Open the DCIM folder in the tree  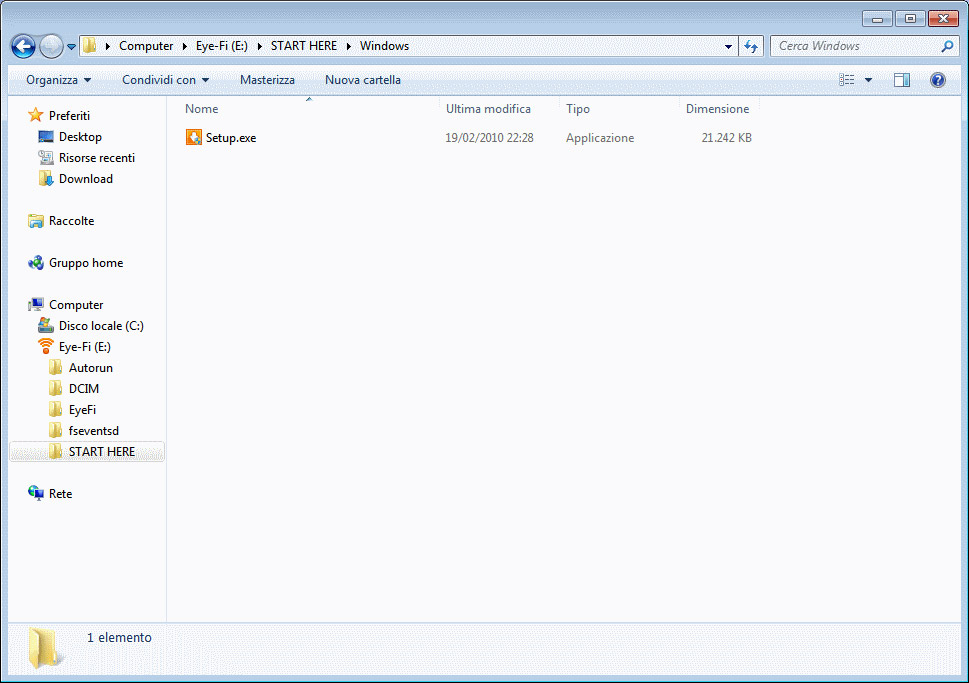tap(84, 389)
